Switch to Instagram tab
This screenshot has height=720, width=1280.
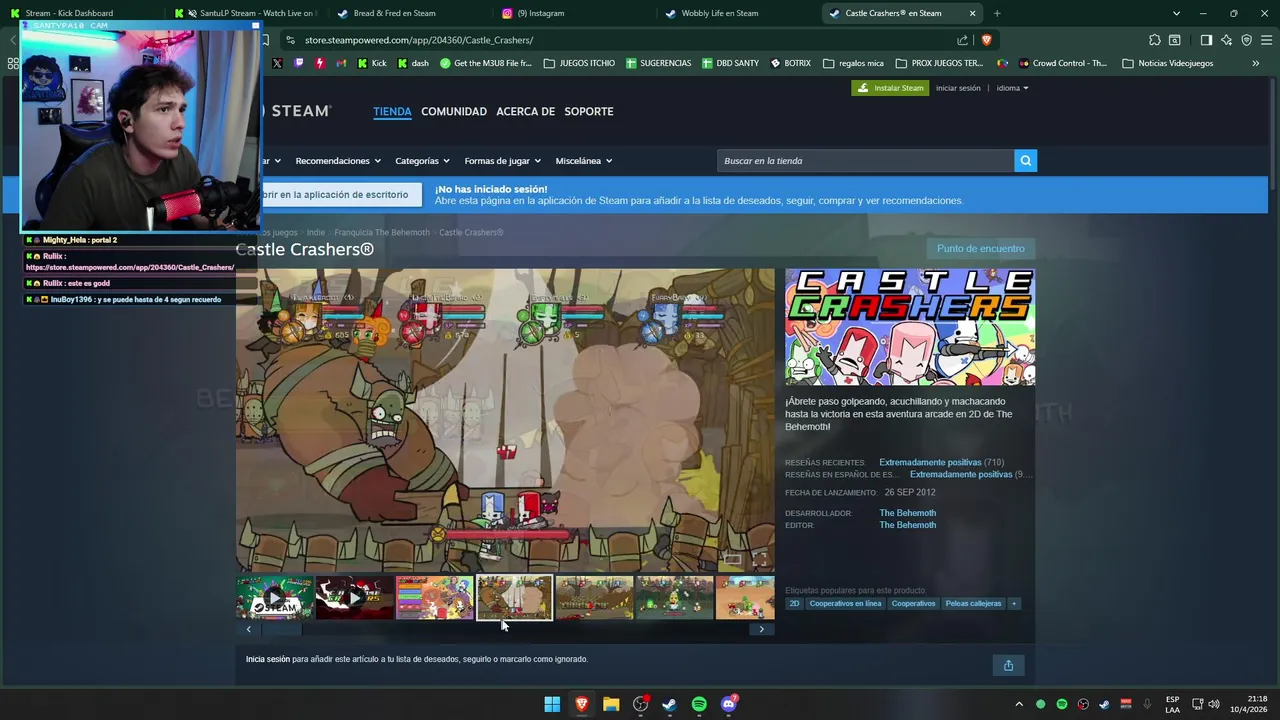[574, 13]
